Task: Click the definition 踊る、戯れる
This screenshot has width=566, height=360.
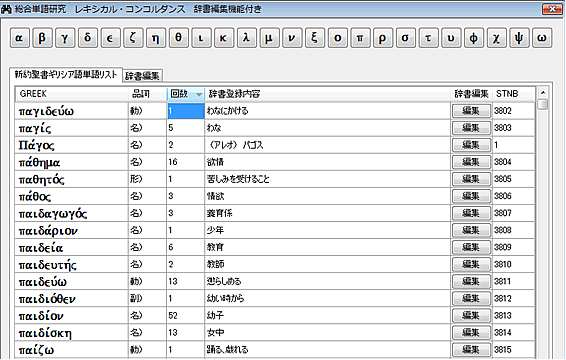Action: pos(227,350)
